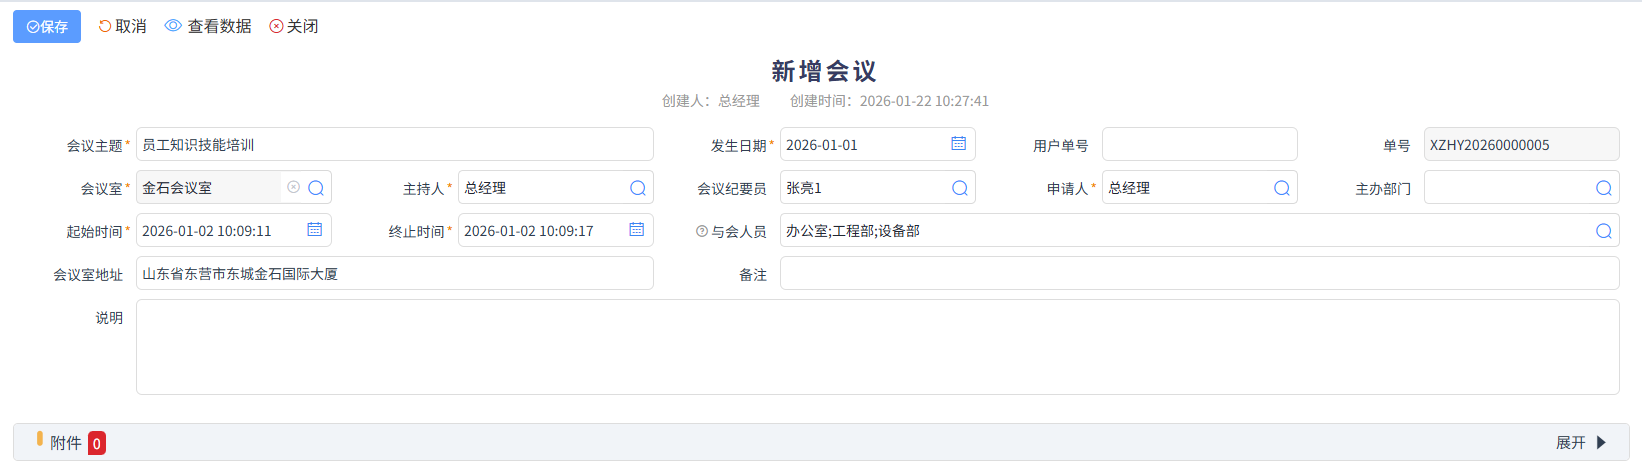Open the 终止时间 calendar picker icon
Image resolution: width=1642 pixels, height=462 pixels.
[636, 230]
